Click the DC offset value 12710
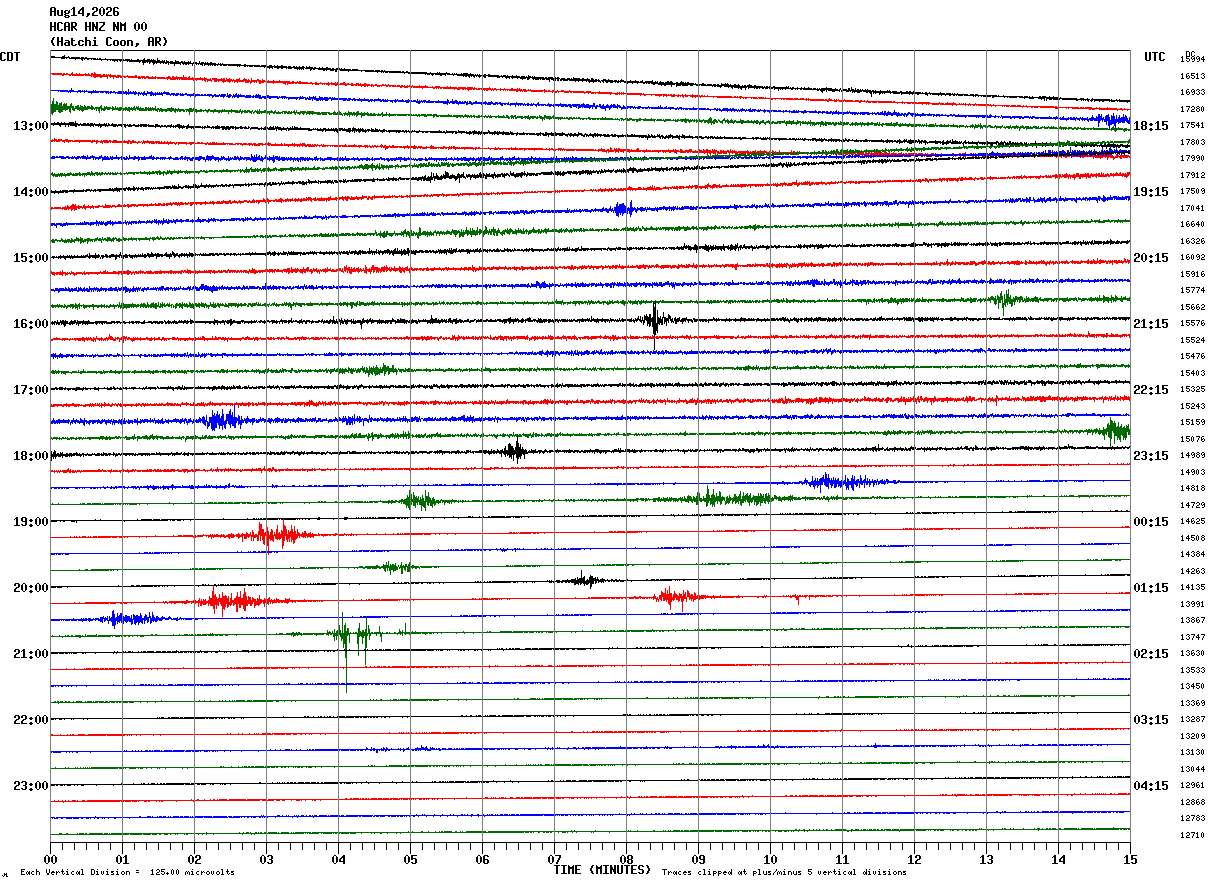Viewport: 1210px width, 886px height. (1192, 835)
